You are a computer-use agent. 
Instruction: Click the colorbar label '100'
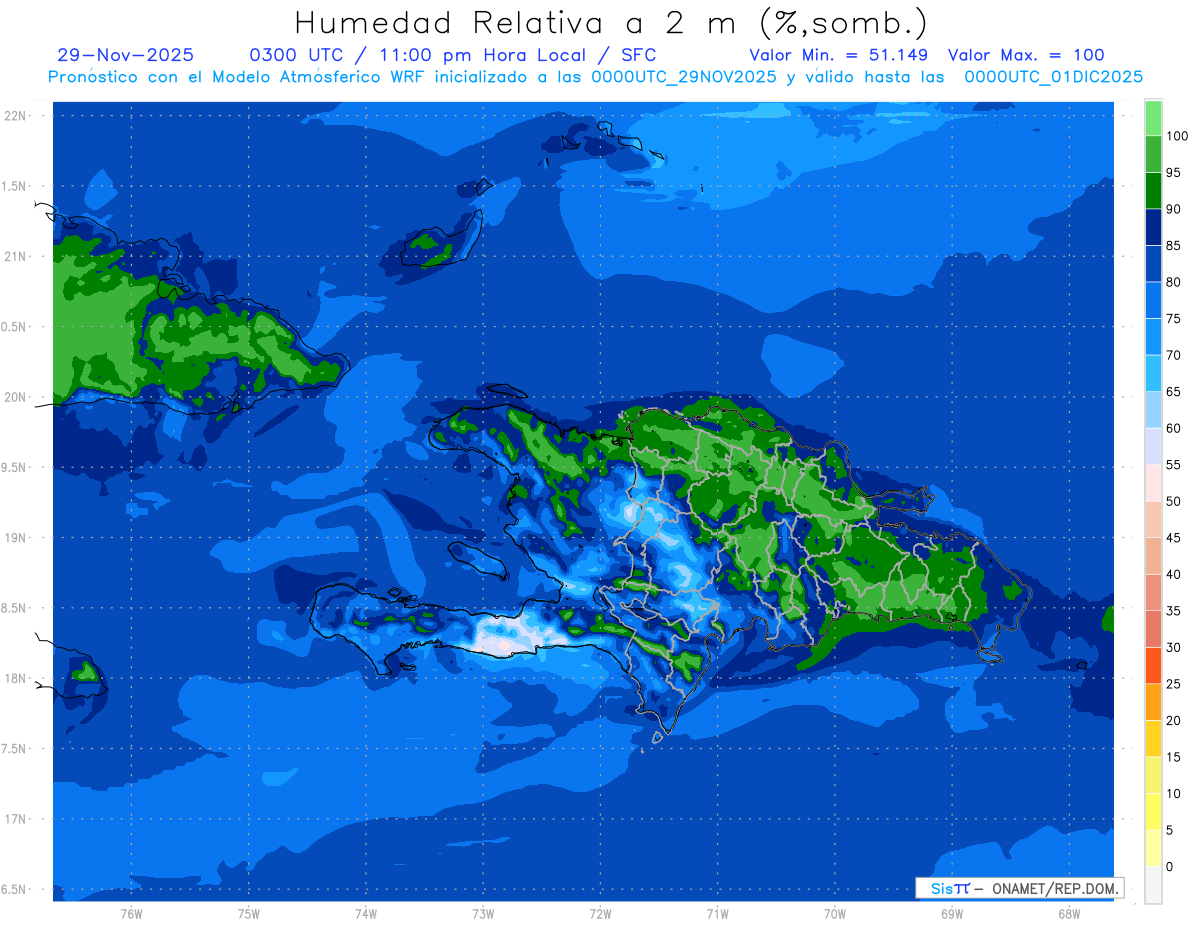tap(1176, 136)
